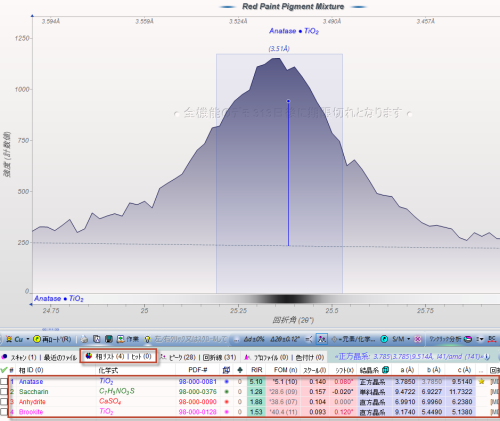
Task: Click the RIR value 5.10 cell
Action: (256, 382)
